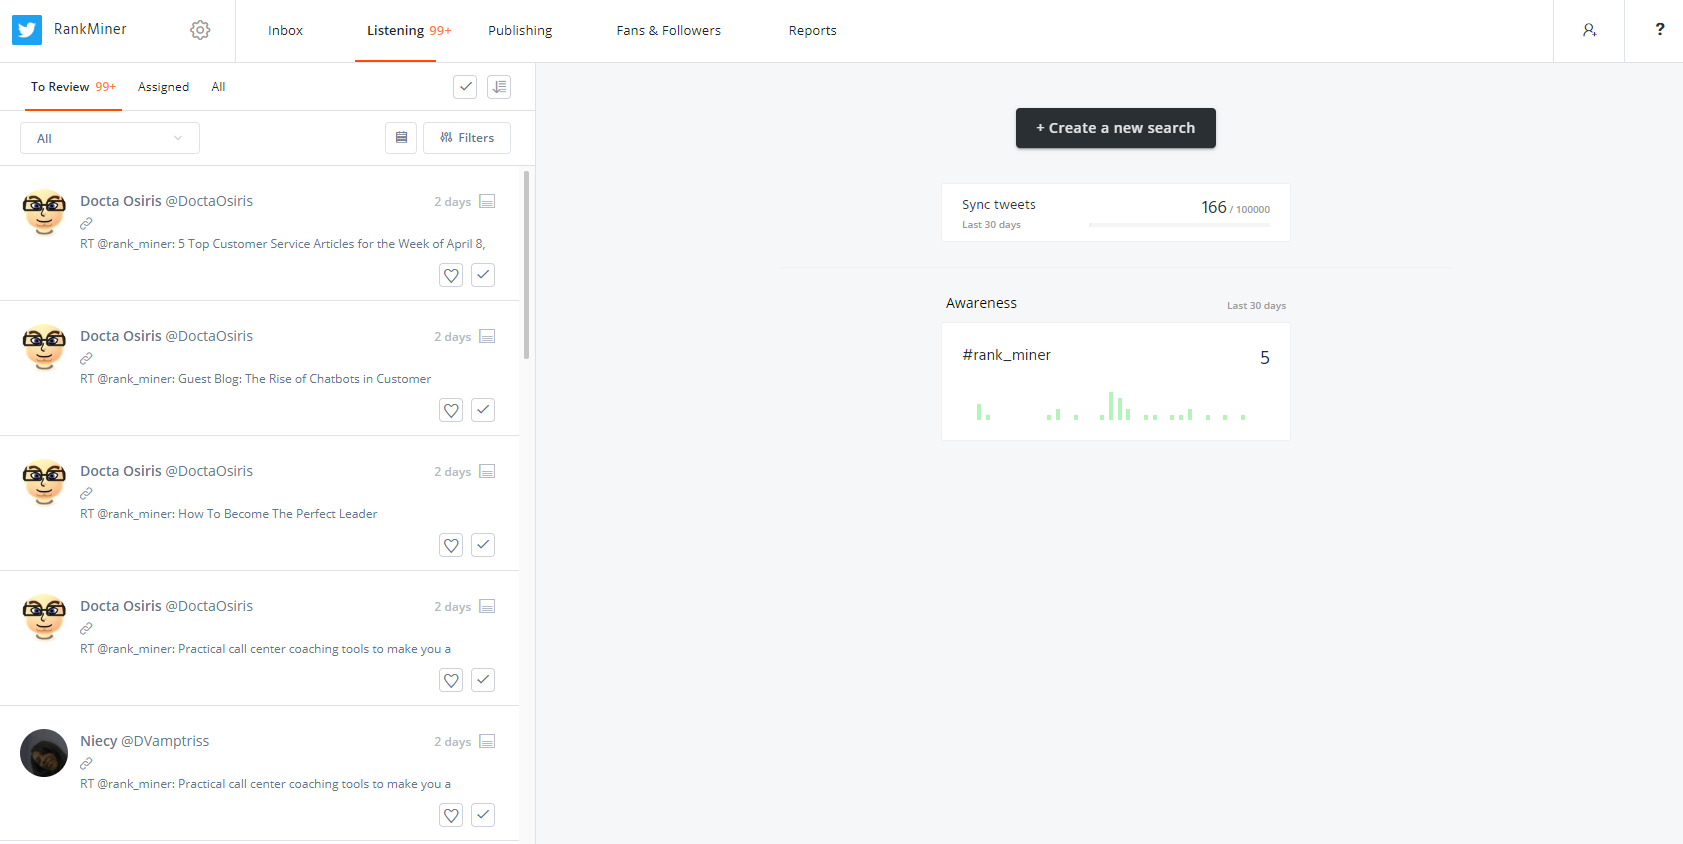Open account settings gear icon
1683x844 pixels.
tap(200, 30)
